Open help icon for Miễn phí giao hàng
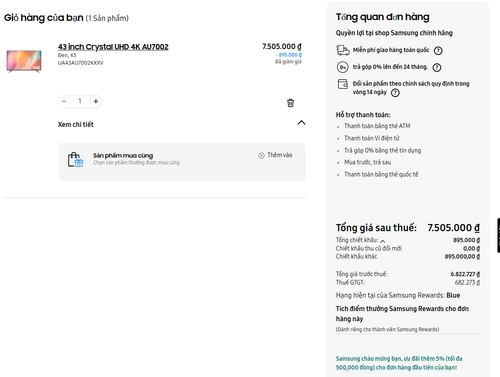 pos(438,51)
